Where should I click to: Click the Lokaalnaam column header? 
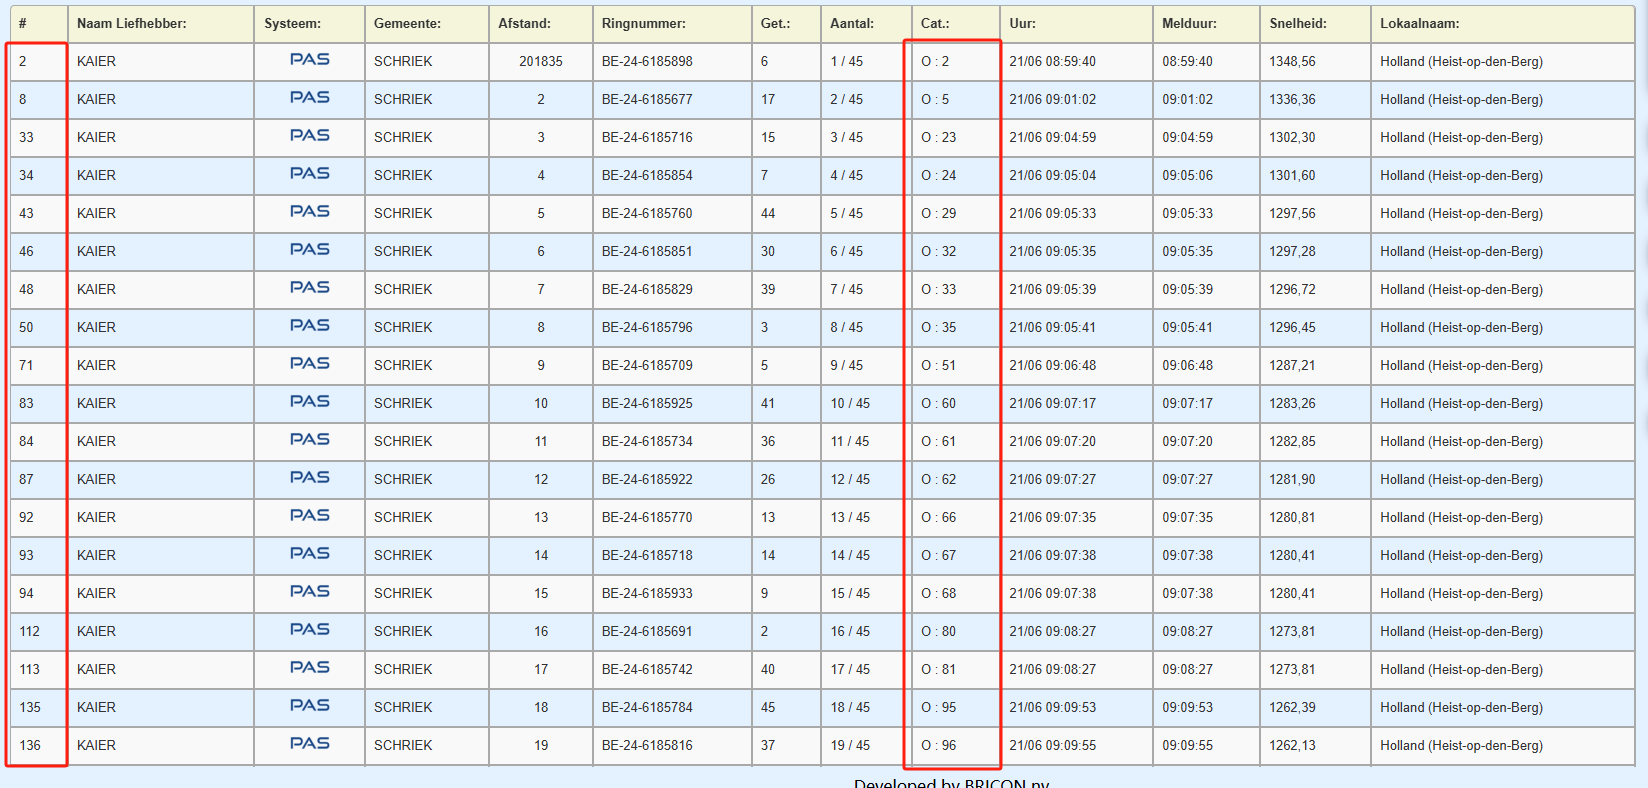pyautogui.click(x=1419, y=23)
